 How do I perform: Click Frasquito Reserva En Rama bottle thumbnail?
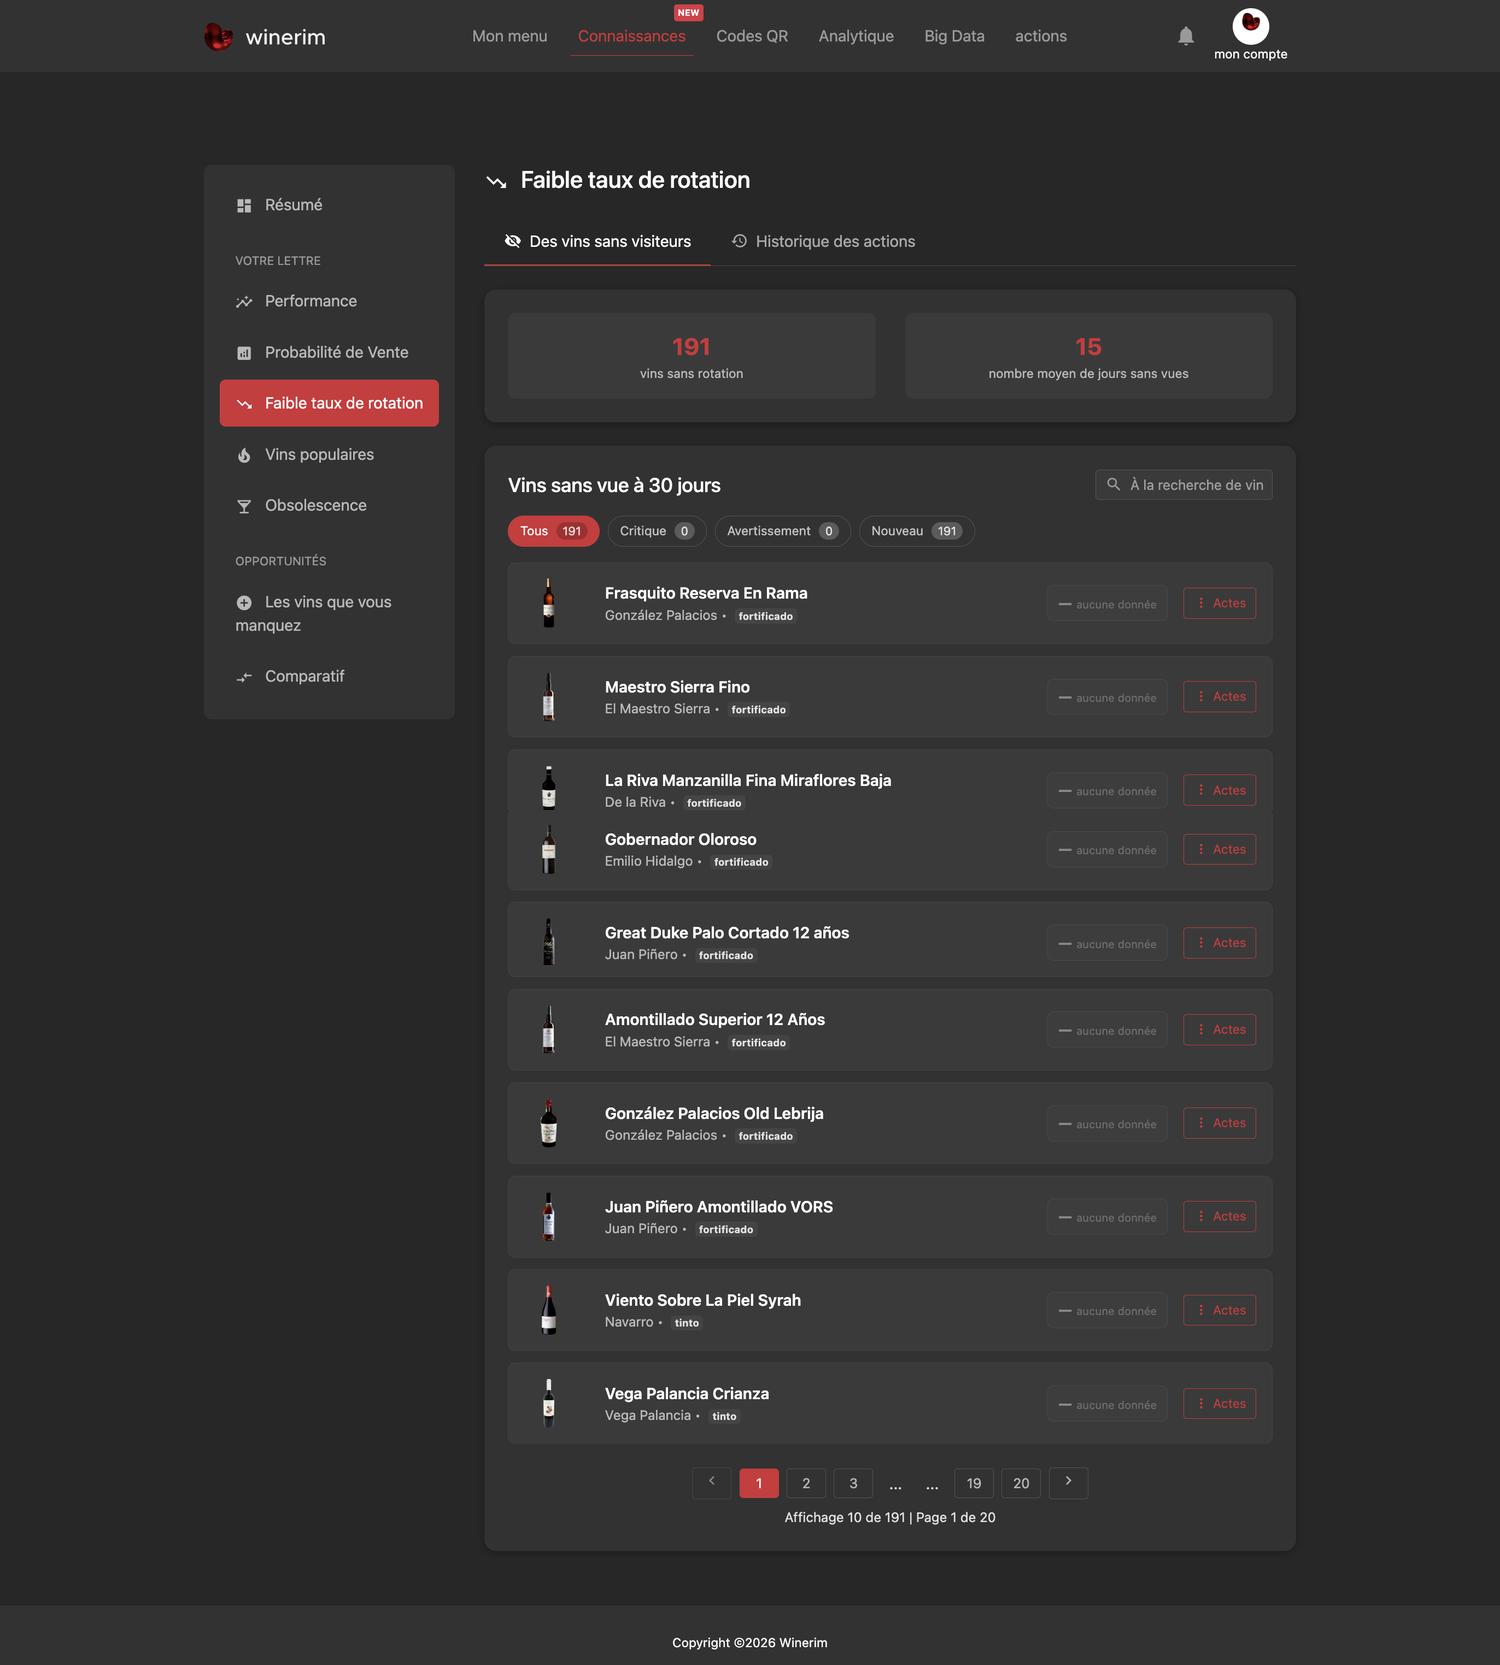click(548, 603)
